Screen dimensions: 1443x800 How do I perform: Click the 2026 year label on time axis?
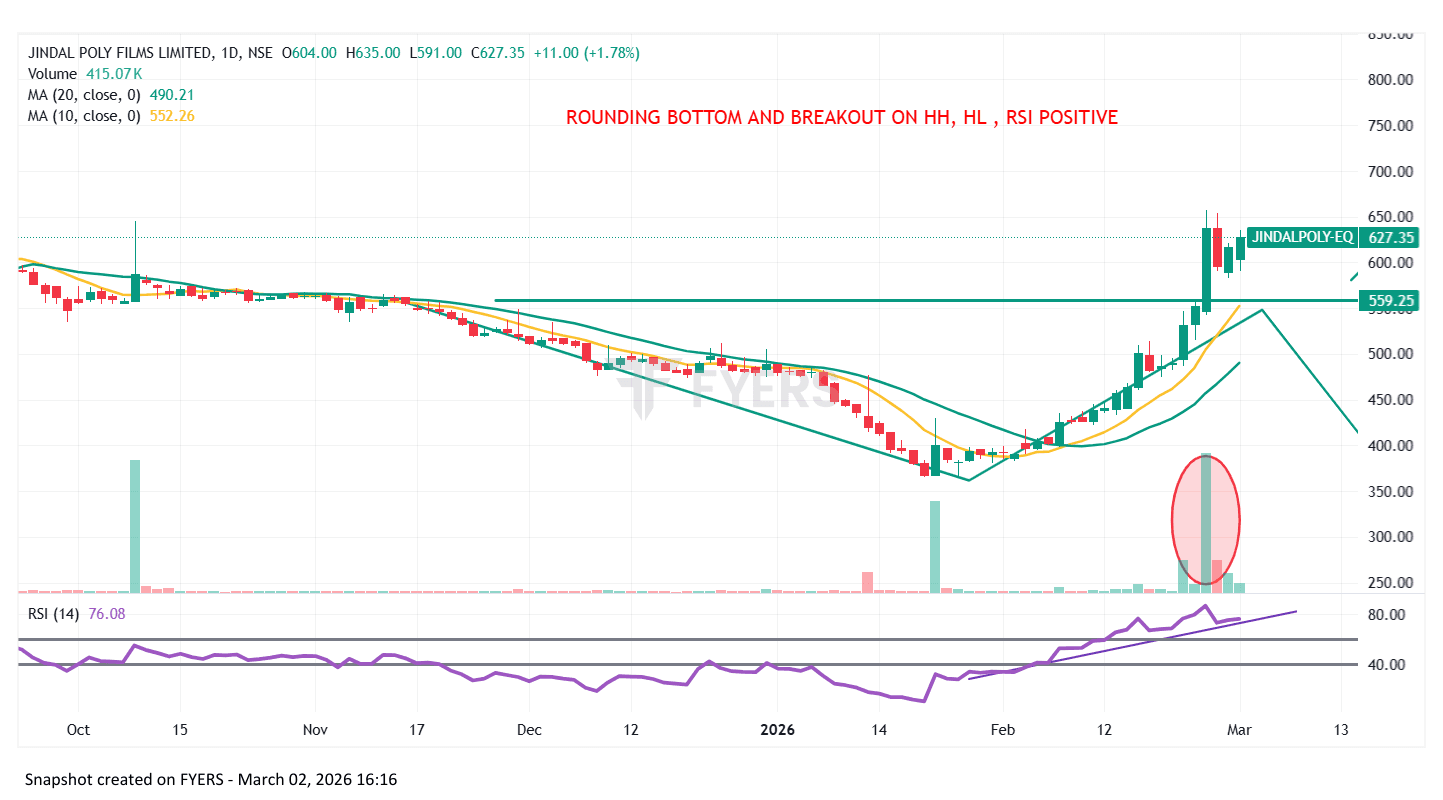click(x=777, y=730)
